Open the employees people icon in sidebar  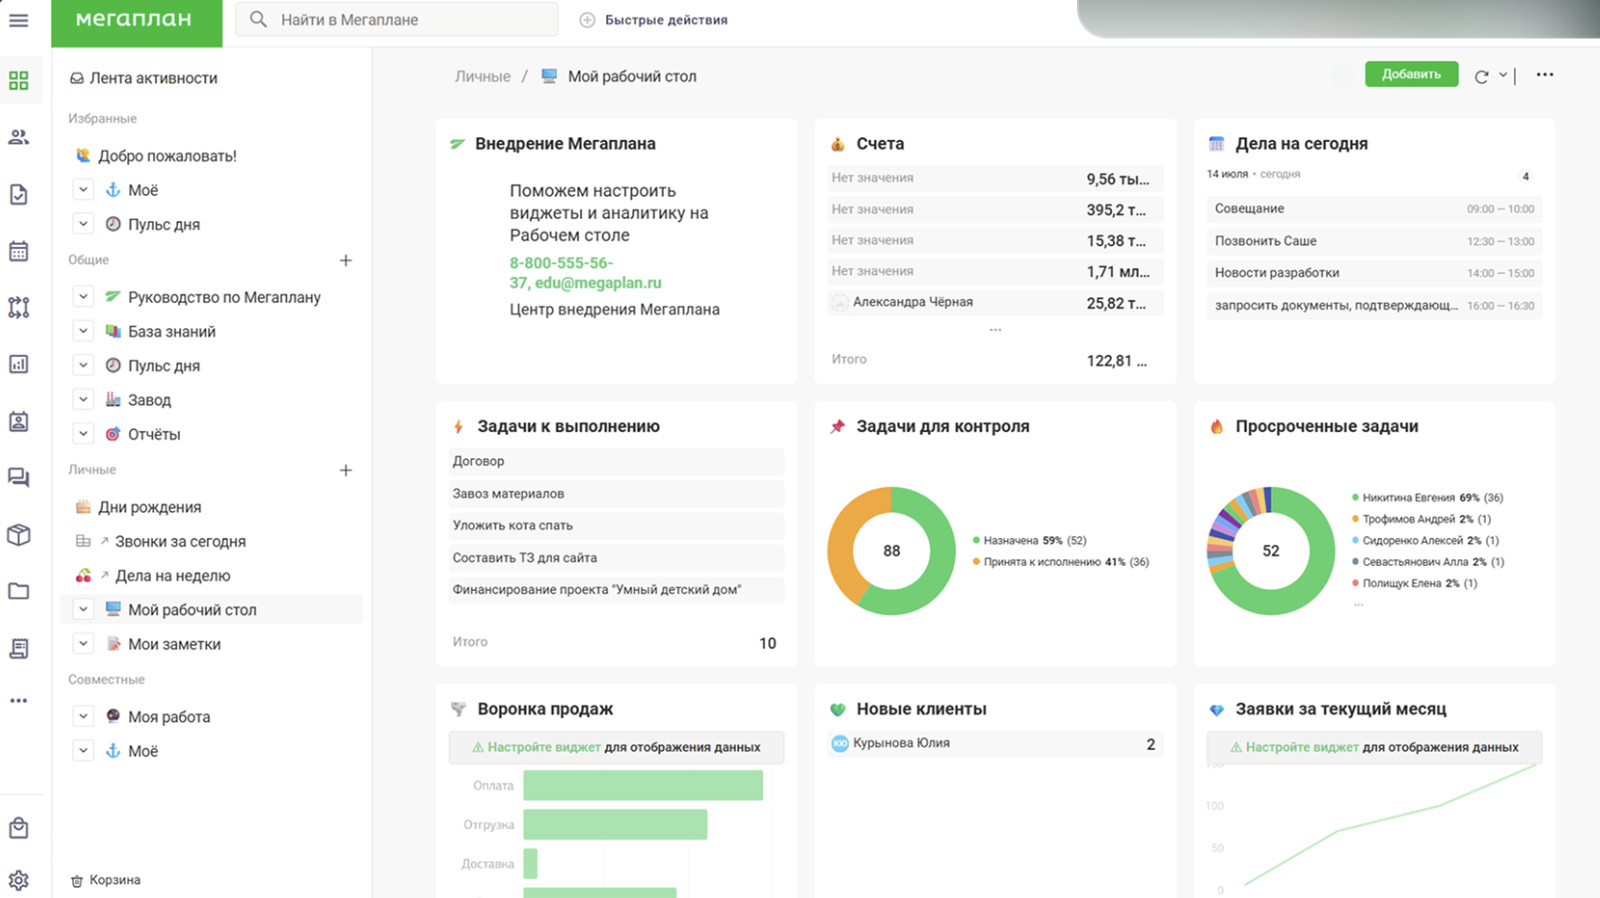(x=18, y=137)
